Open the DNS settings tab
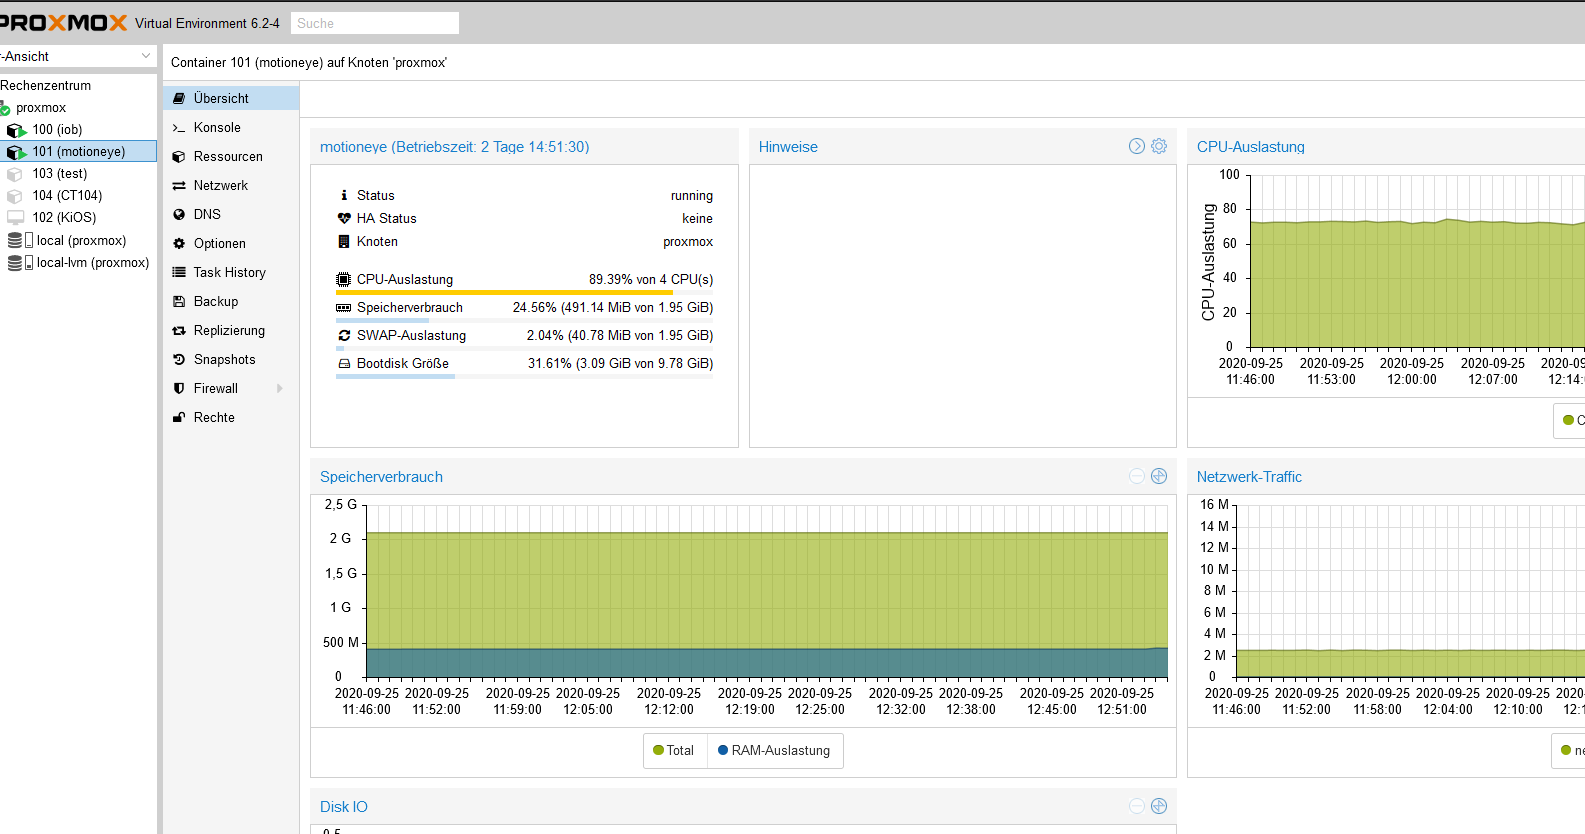The height and width of the screenshot is (834, 1585). coord(231,214)
